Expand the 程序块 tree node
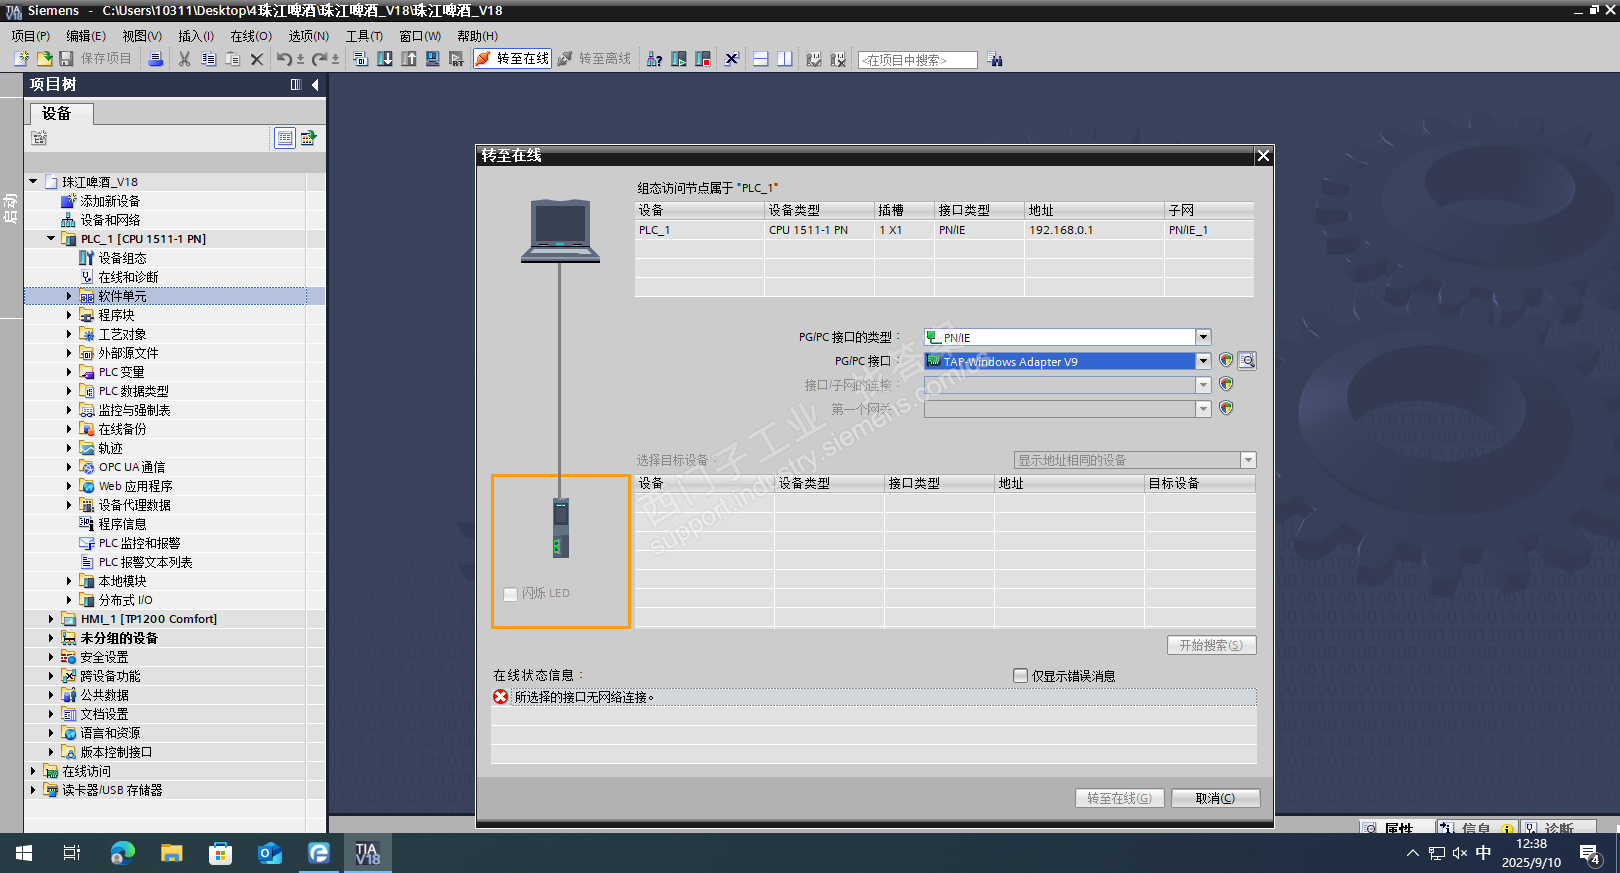 point(69,315)
